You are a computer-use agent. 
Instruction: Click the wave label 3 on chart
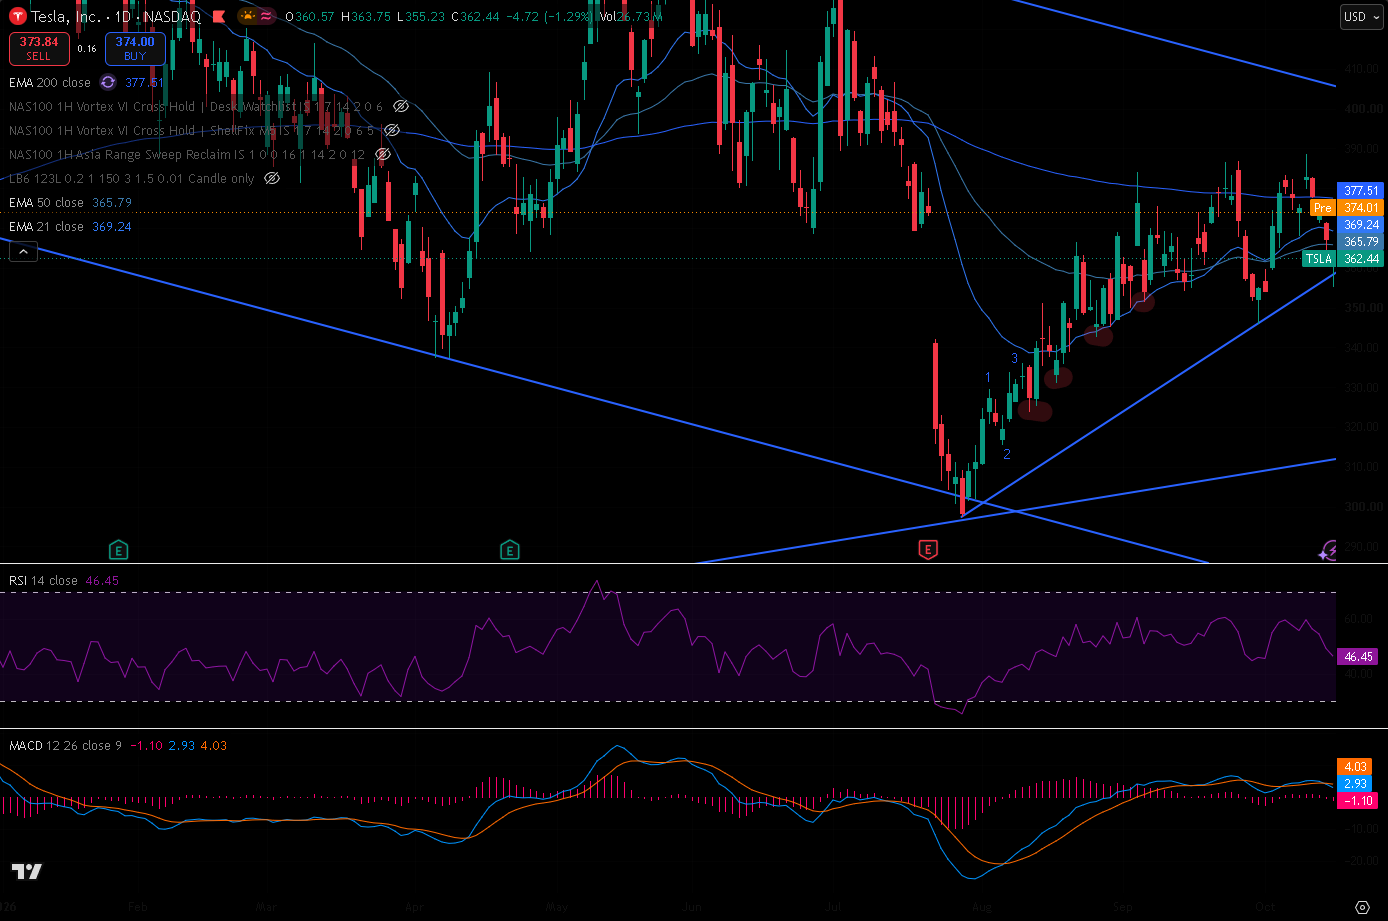(1014, 358)
